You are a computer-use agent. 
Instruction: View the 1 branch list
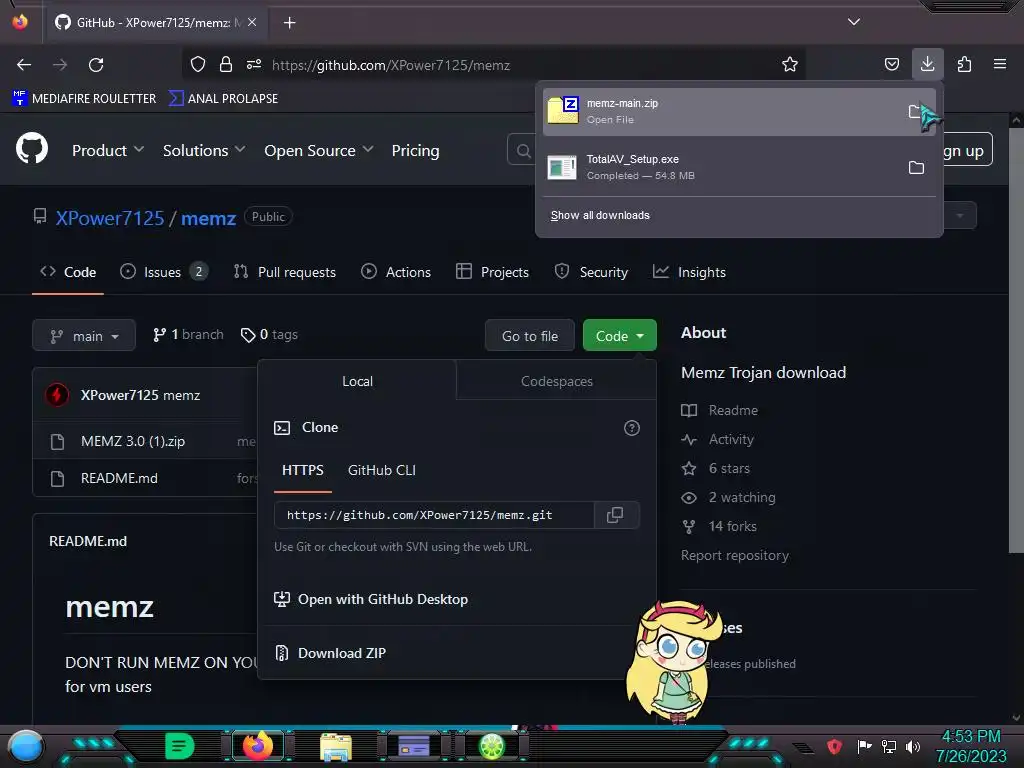188,334
